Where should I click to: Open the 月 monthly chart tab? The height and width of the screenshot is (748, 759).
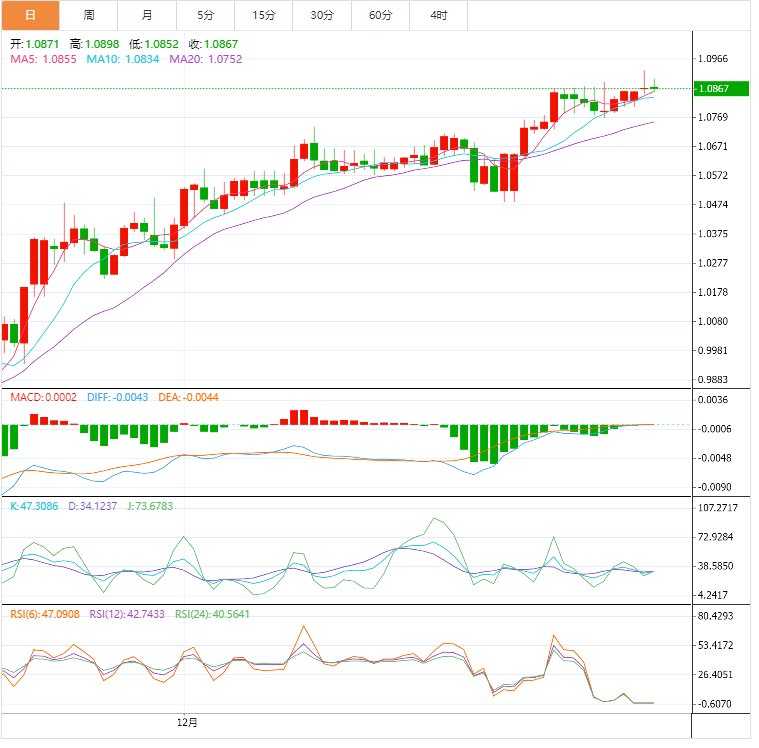[147, 15]
